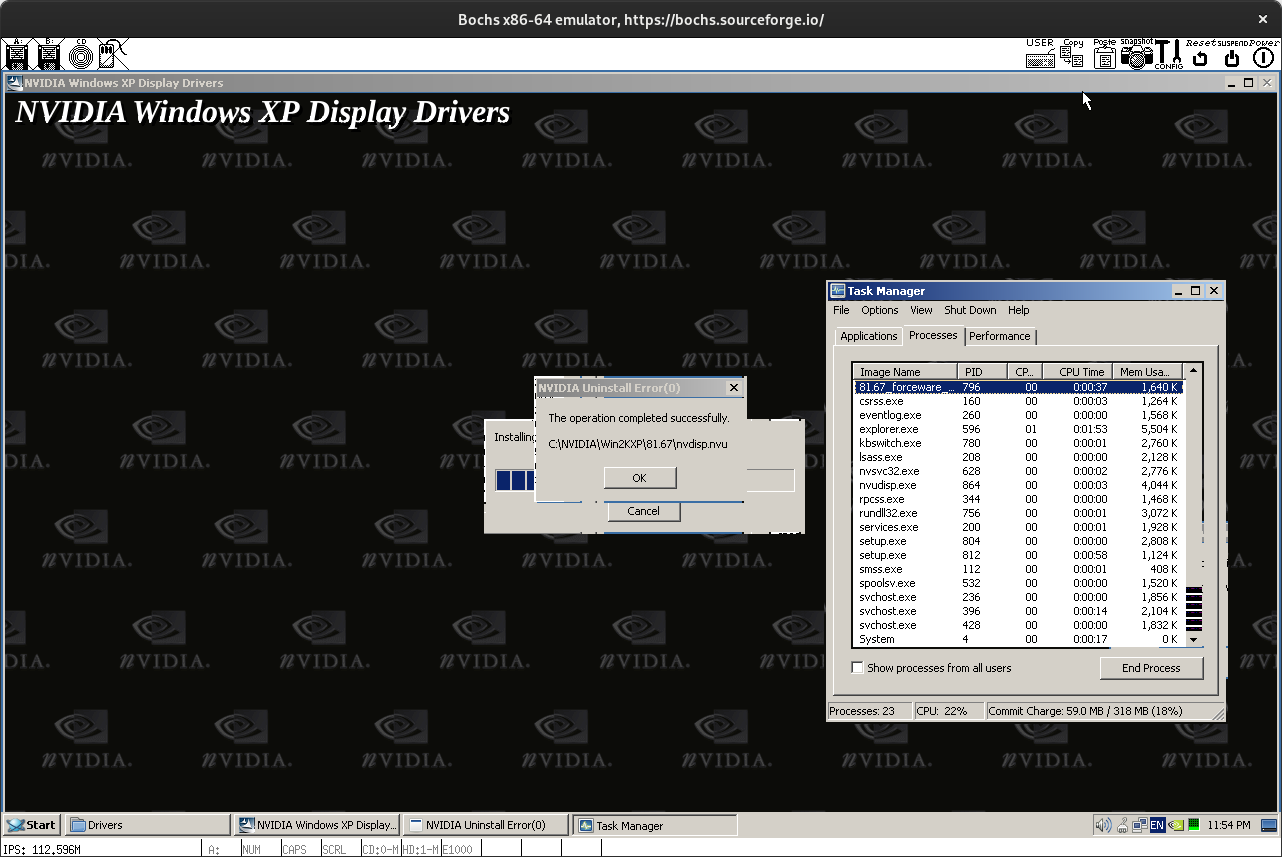Click Bochs floppy B: drive icon
The height and width of the screenshot is (857, 1282).
click(49, 54)
